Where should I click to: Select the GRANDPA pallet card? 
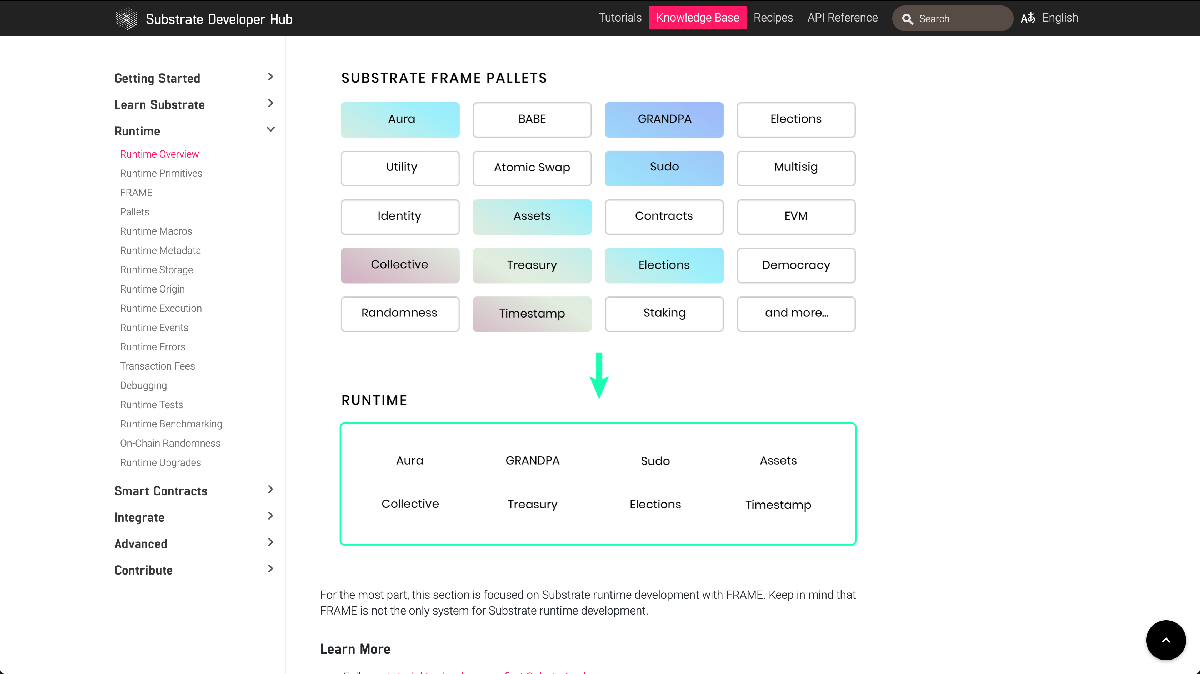tap(664, 119)
